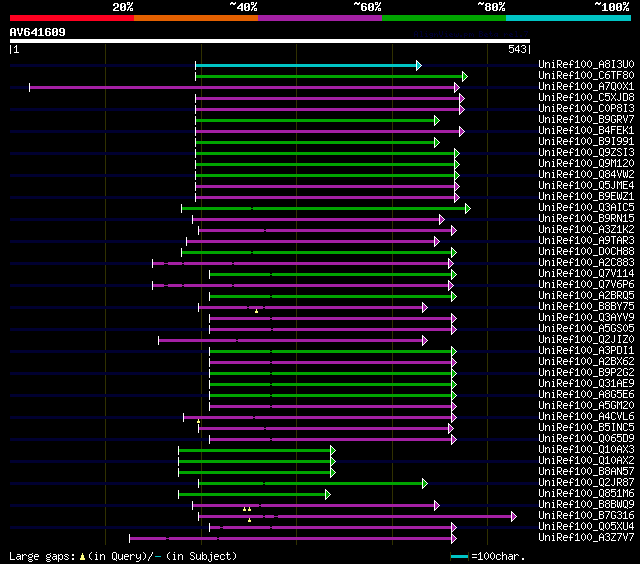Open the UniRef100_D0CH88 entry
The width and height of the screenshot is (640, 564).
click(x=586, y=252)
